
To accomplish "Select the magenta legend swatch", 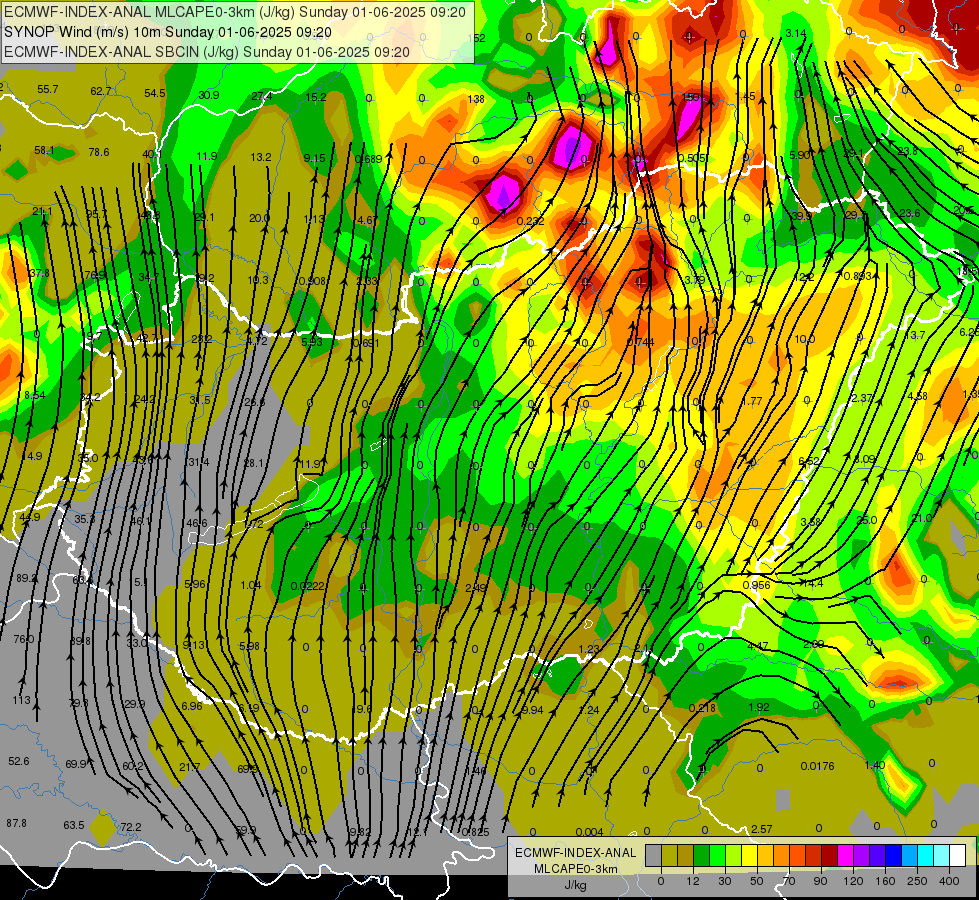I will point(845,856).
